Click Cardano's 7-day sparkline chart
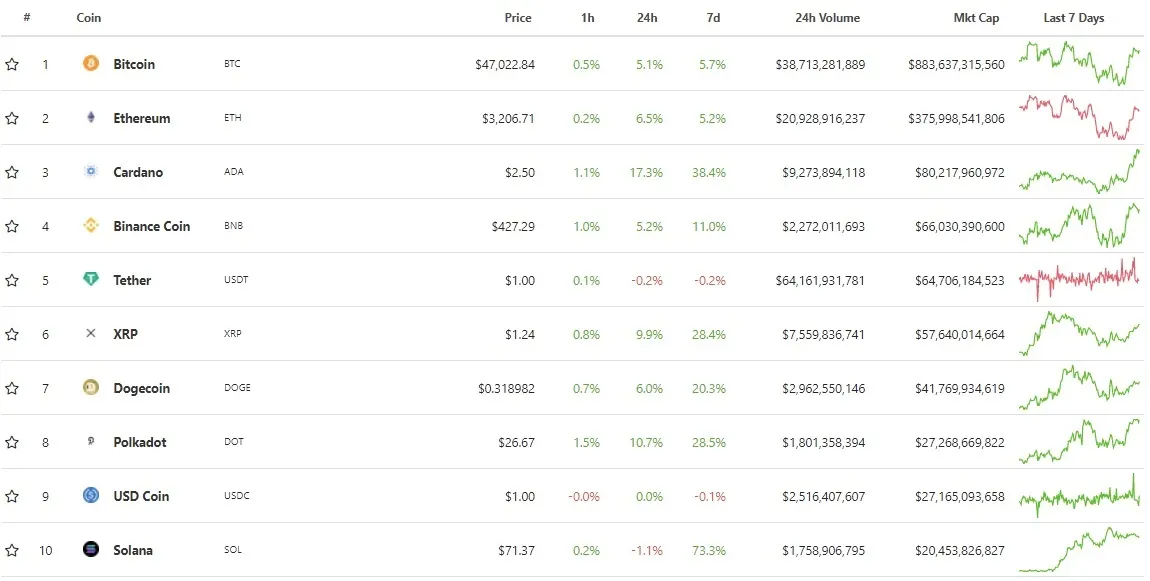The width and height of the screenshot is (1150, 581). (x=1079, y=172)
